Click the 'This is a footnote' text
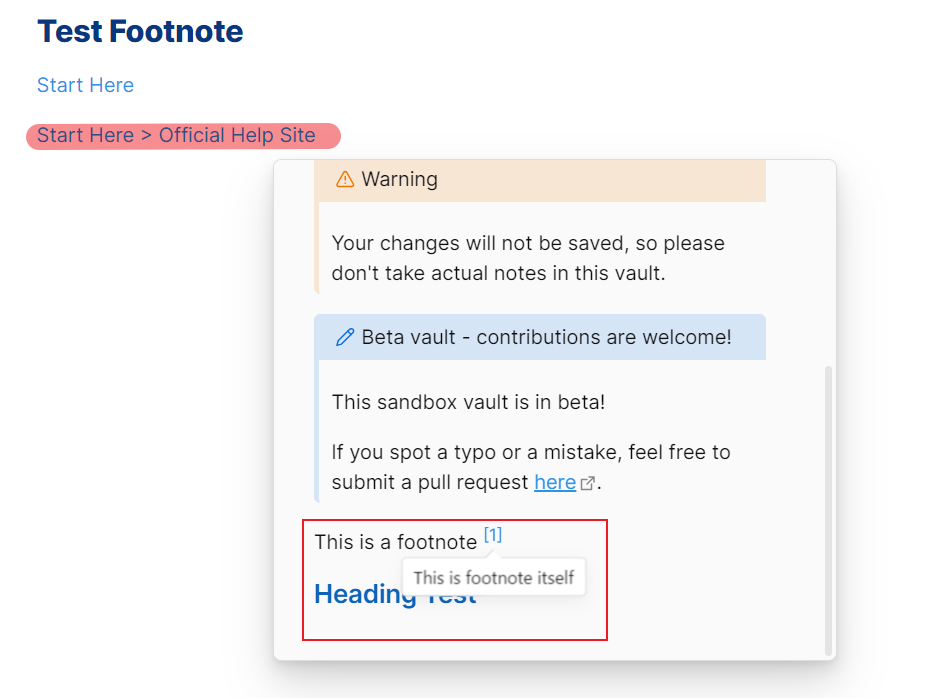This screenshot has width=933, height=698. (x=396, y=542)
